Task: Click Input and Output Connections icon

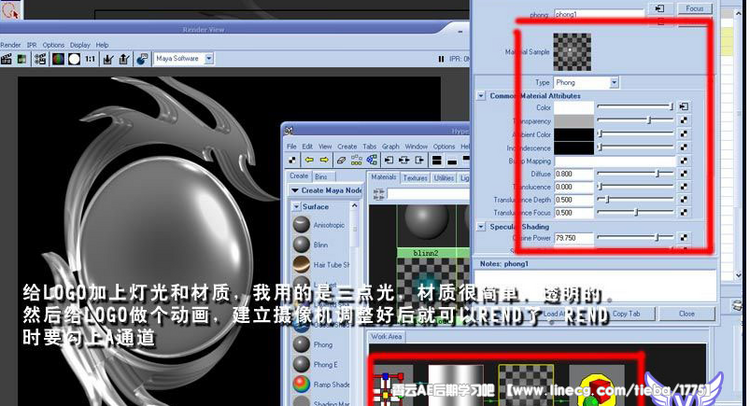Action: point(404,160)
